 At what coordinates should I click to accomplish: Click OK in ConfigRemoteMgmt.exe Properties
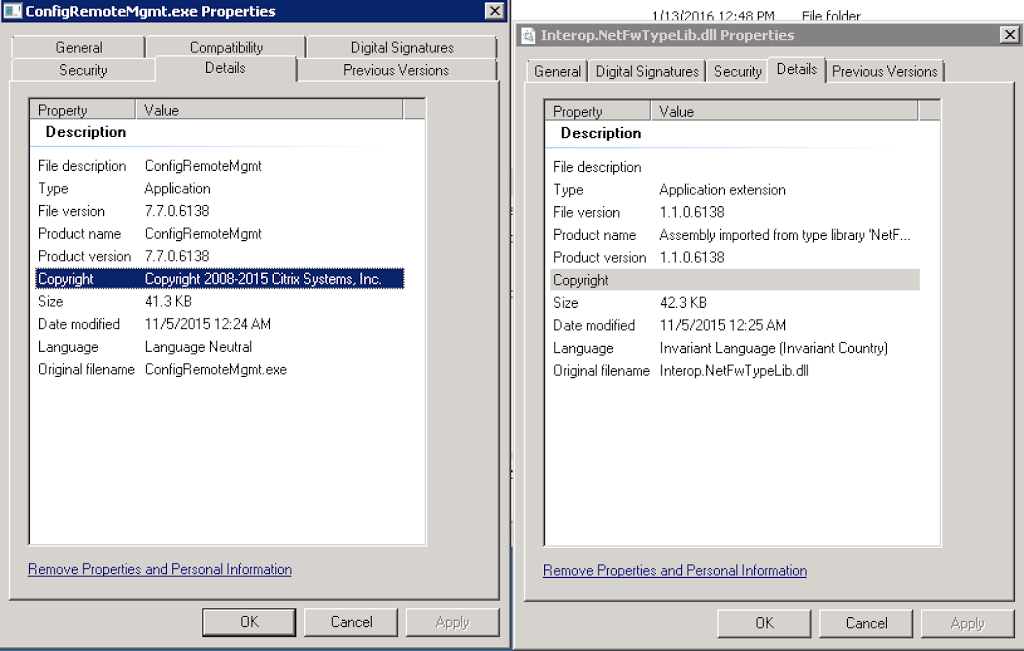(x=249, y=622)
